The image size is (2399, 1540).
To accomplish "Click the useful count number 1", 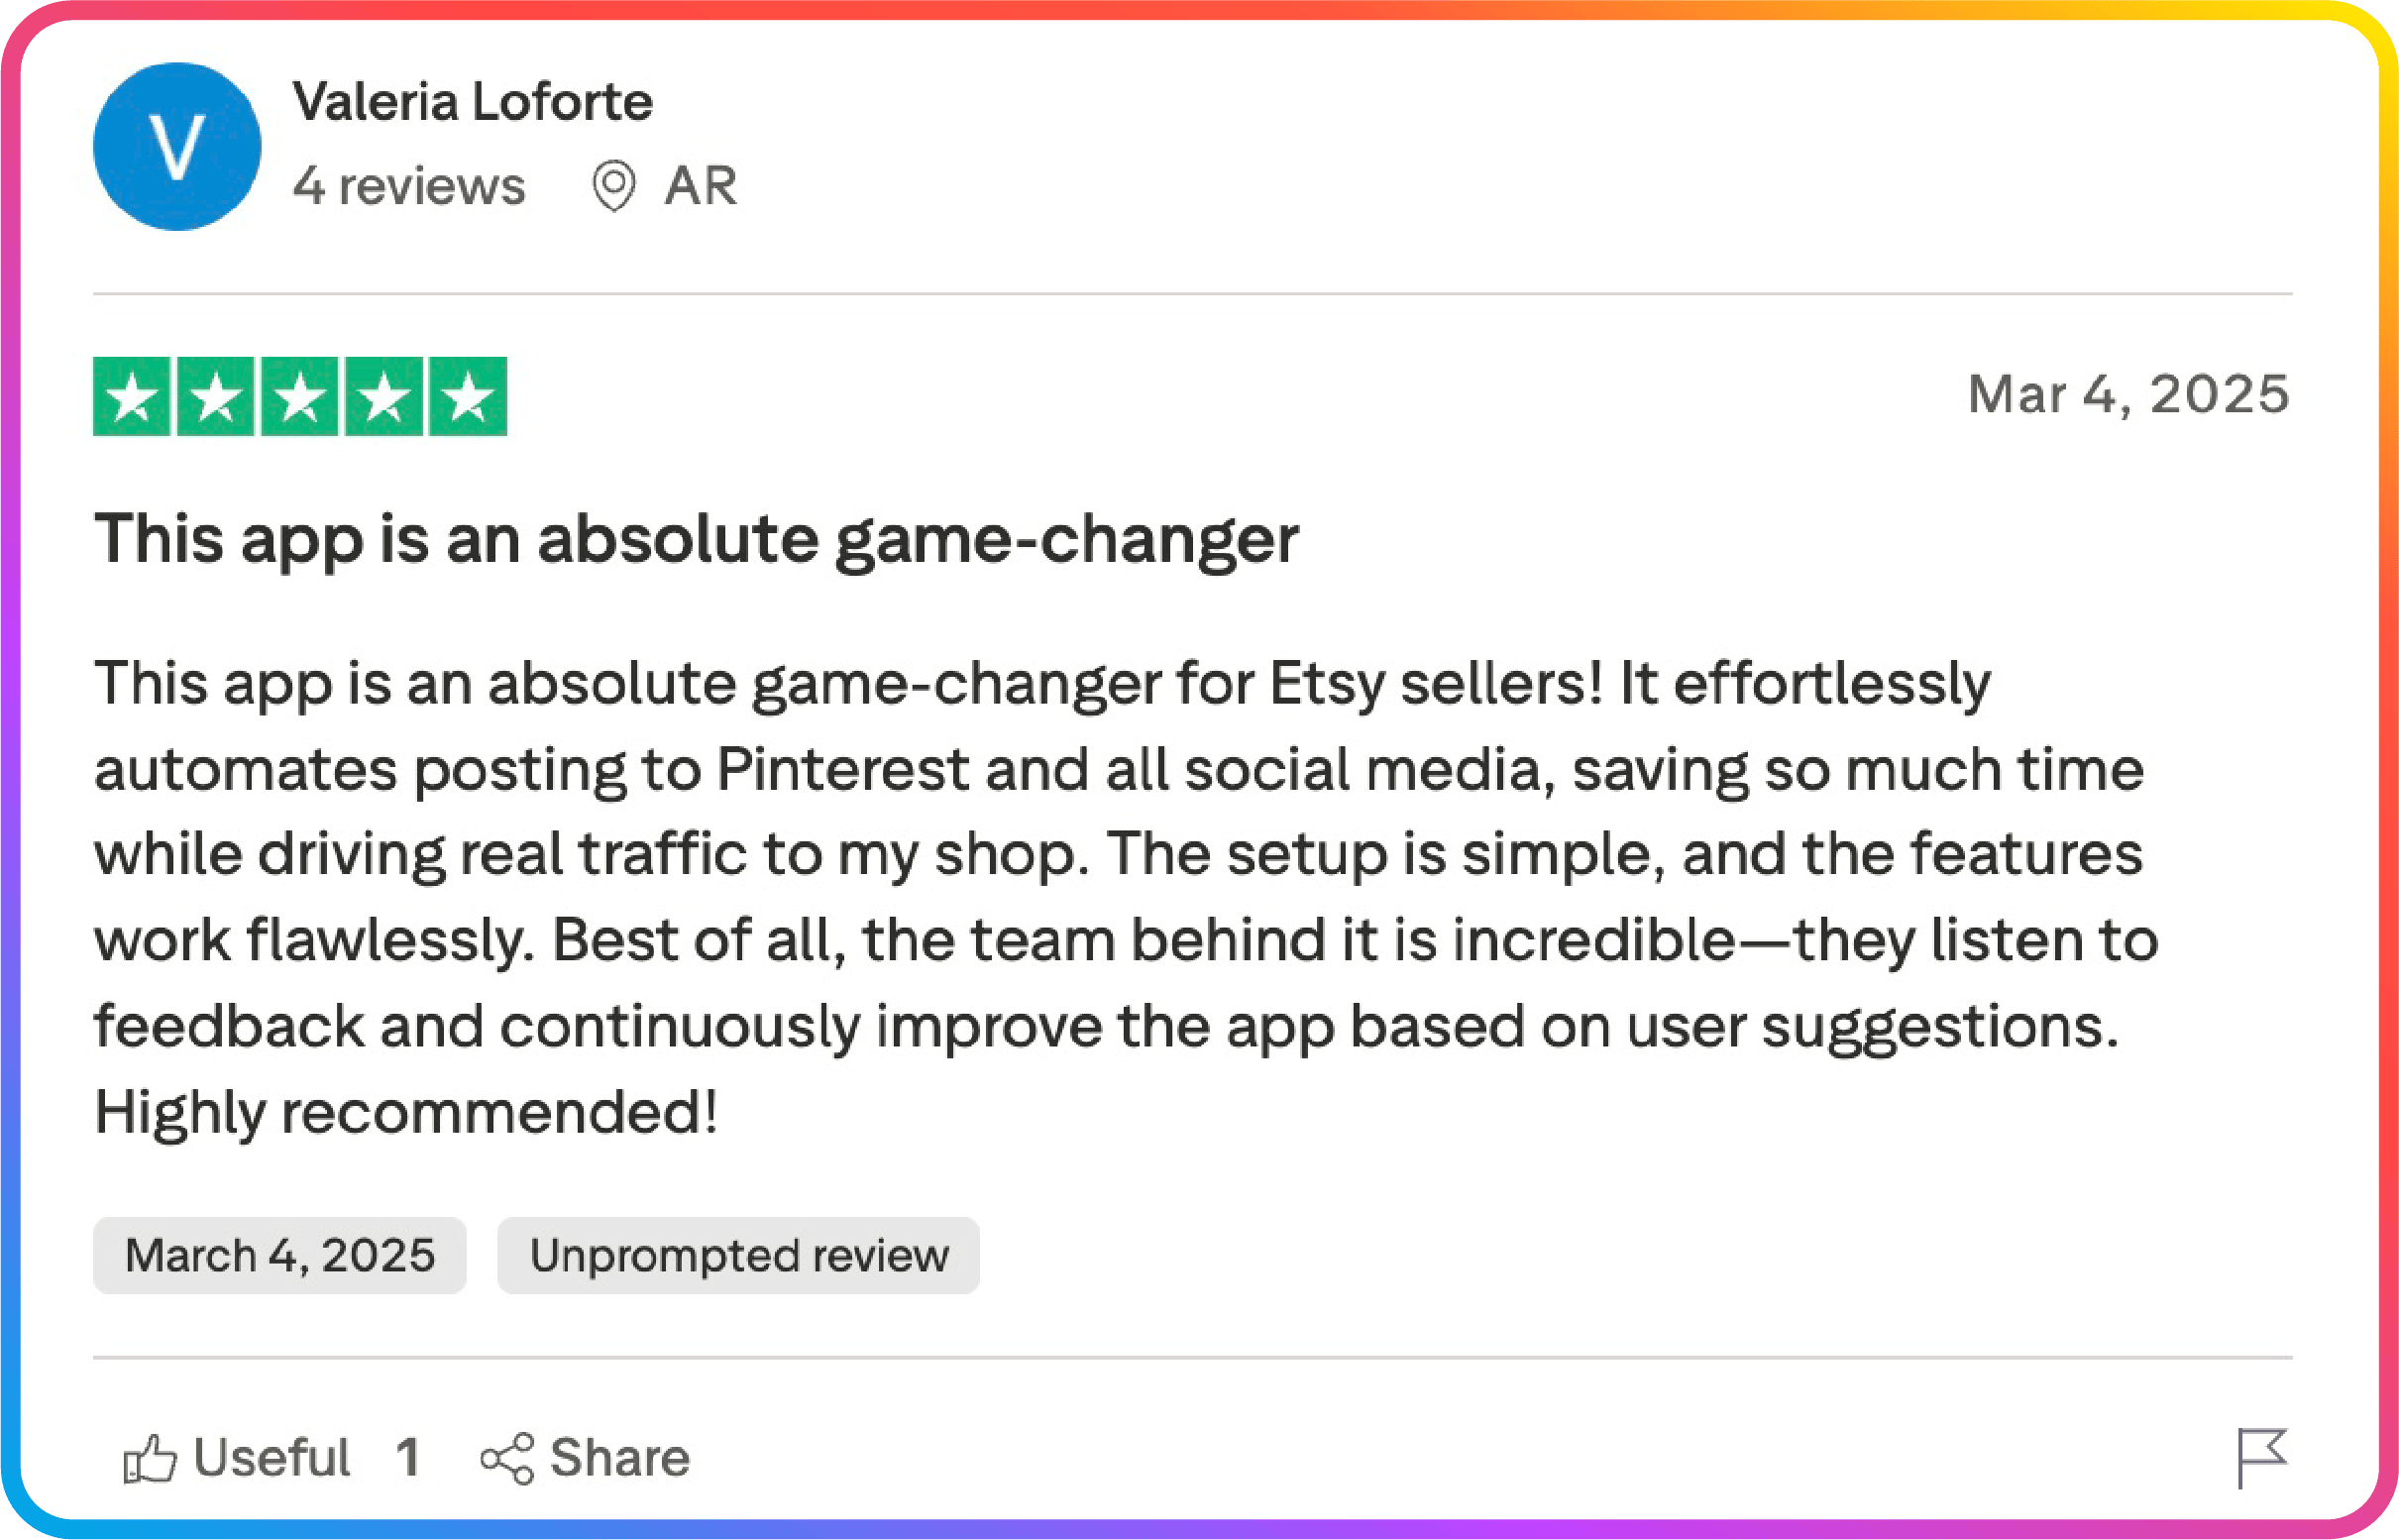I will 407,1458.
